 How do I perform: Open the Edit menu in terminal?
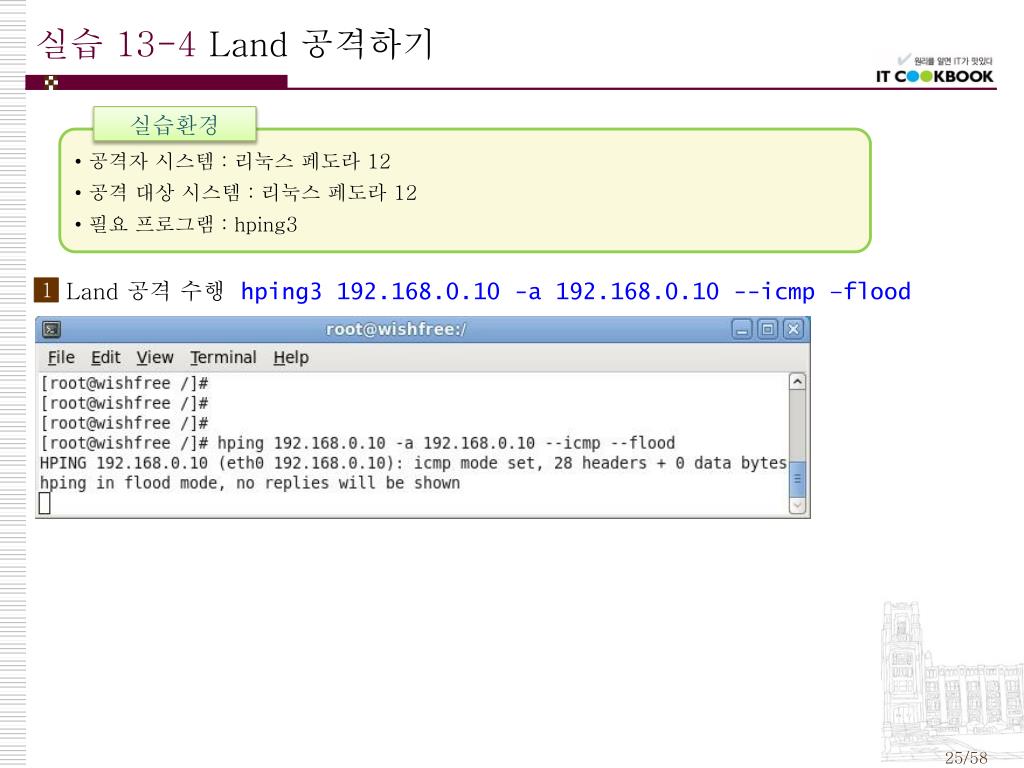click(x=105, y=357)
